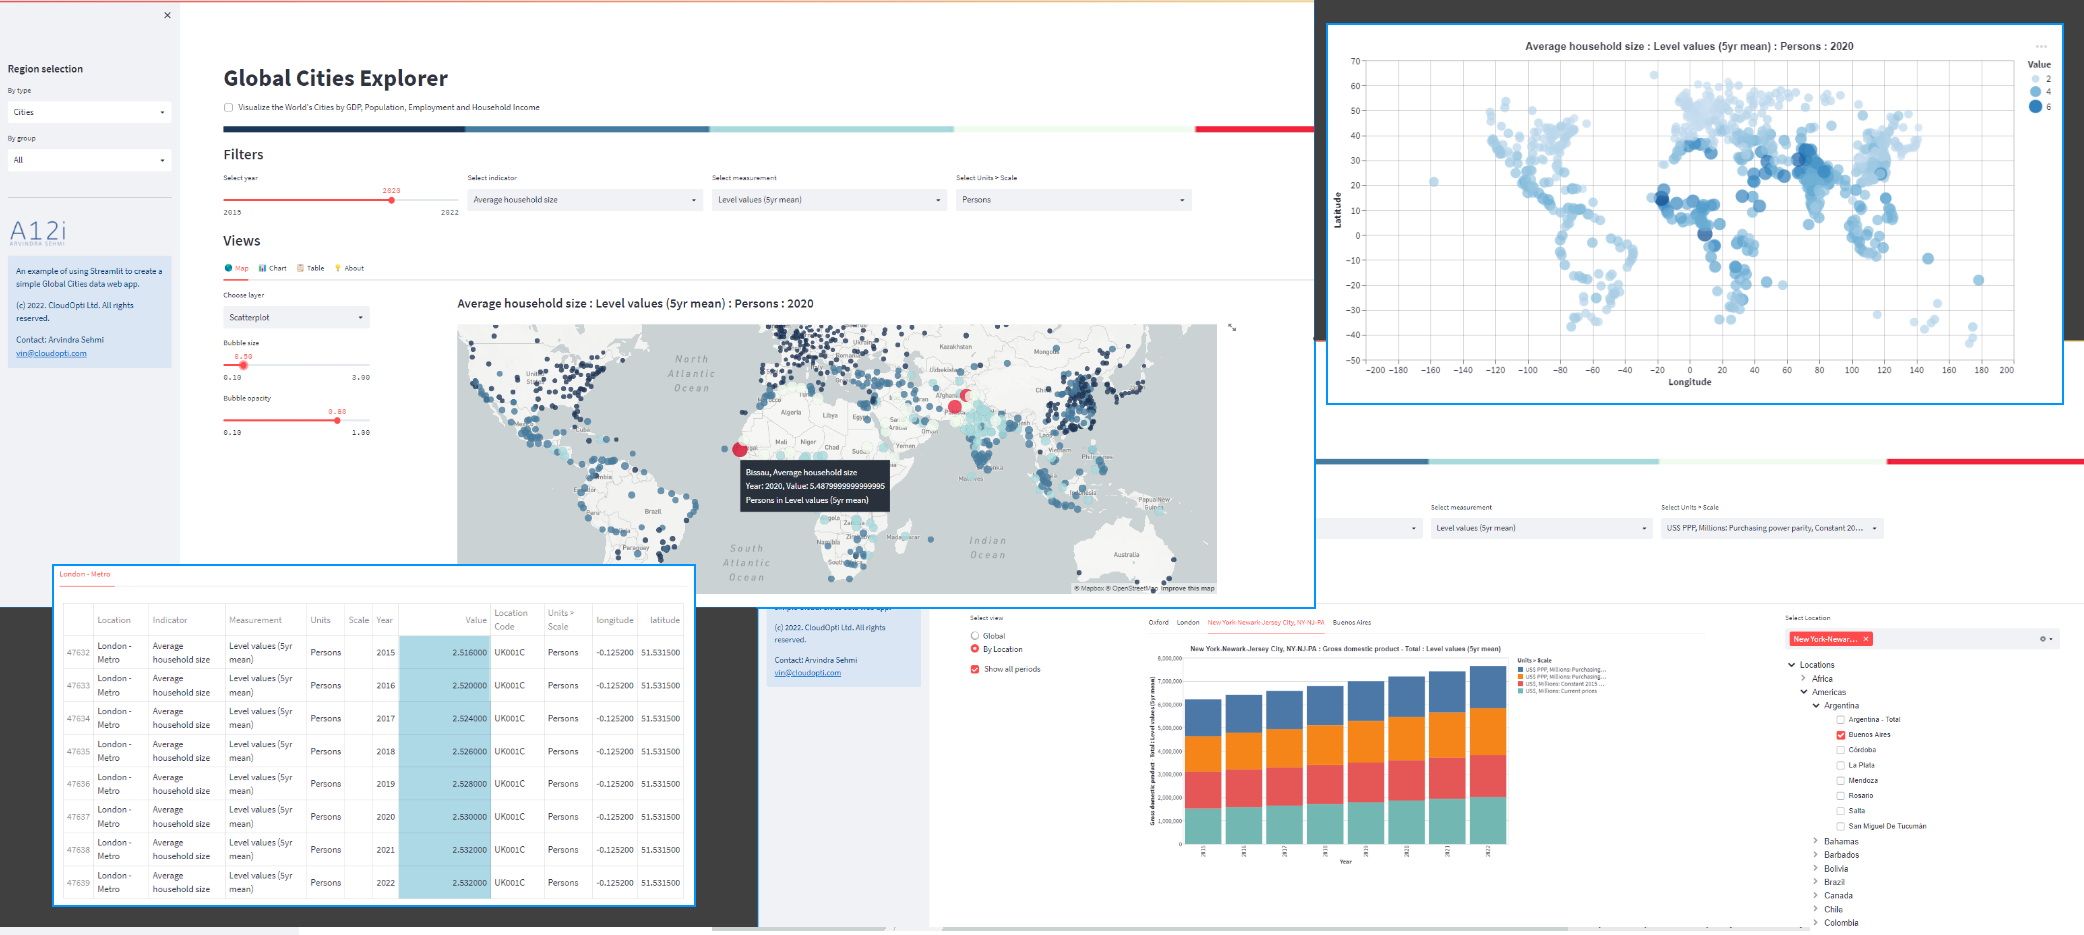The height and width of the screenshot is (935, 2084).
Task: Click the Select year slider handle
Action: (x=391, y=200)
